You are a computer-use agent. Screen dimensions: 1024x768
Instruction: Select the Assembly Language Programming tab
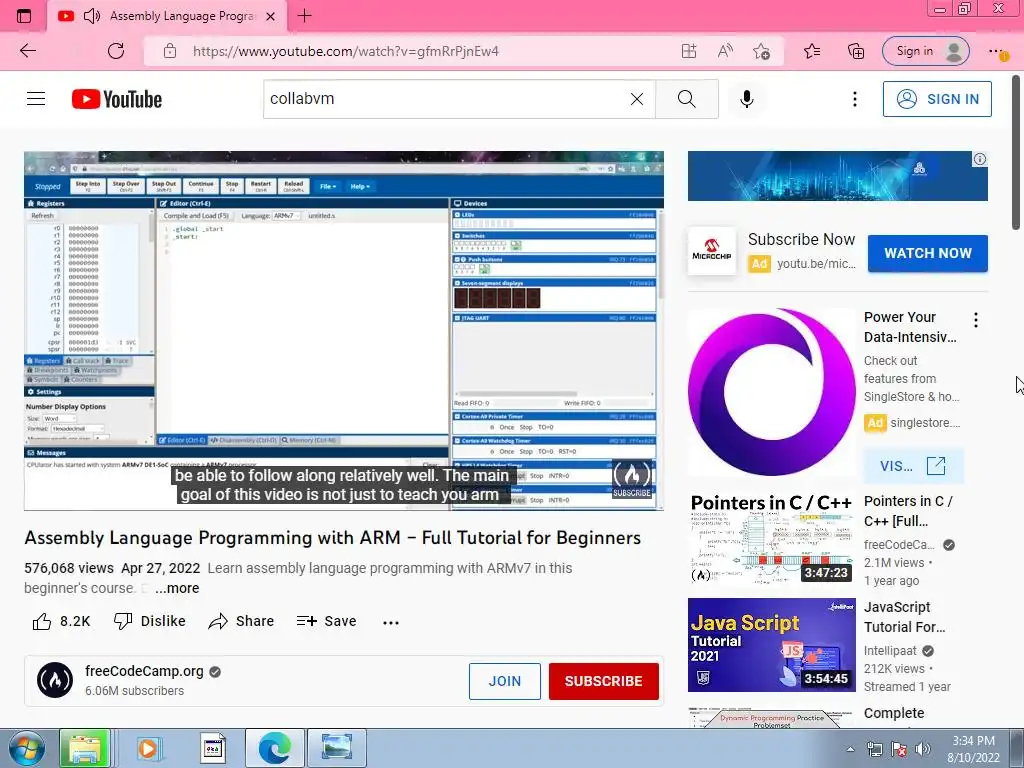coord(167,16)
